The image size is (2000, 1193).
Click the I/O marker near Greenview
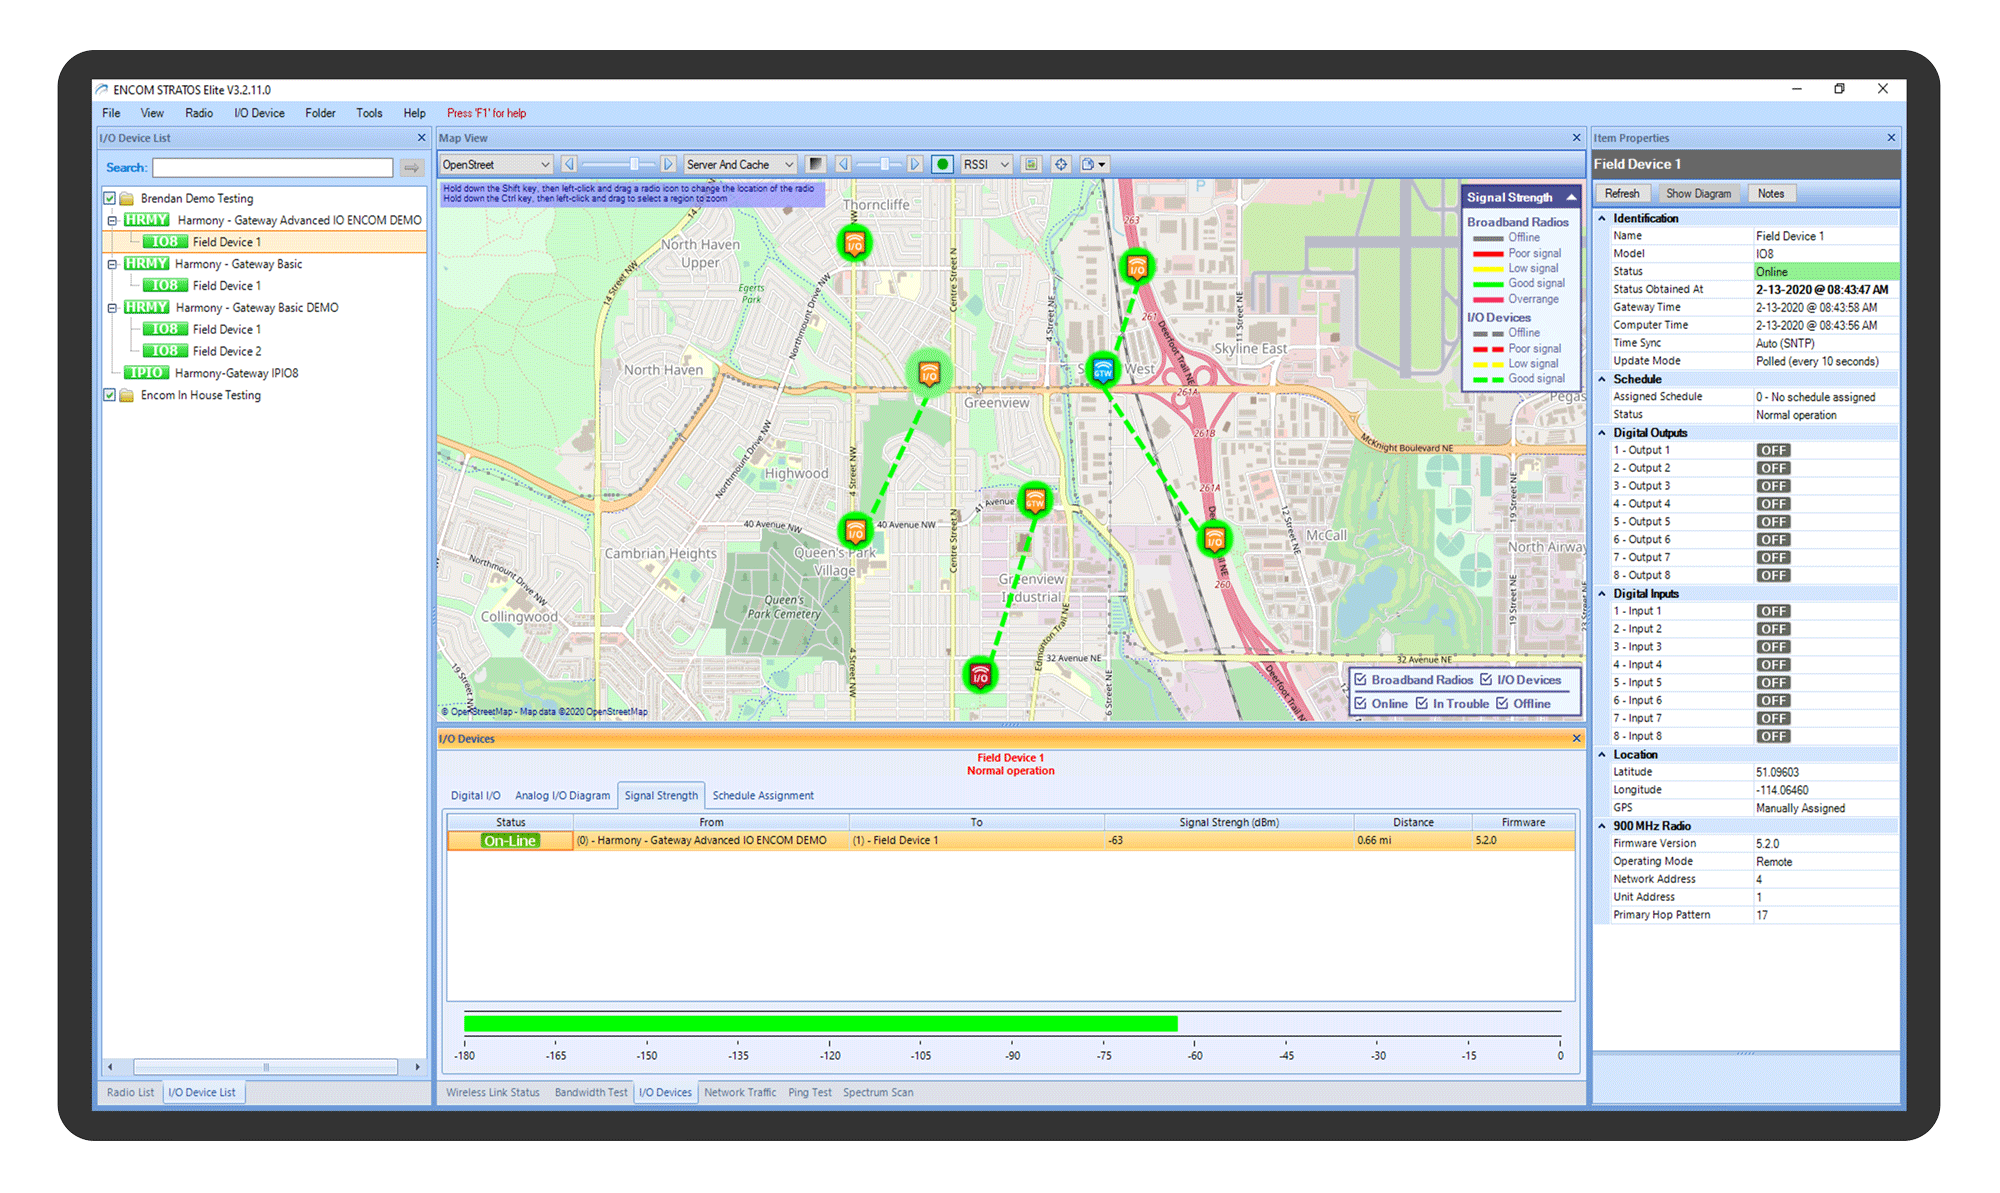click(x=929, y=374)
